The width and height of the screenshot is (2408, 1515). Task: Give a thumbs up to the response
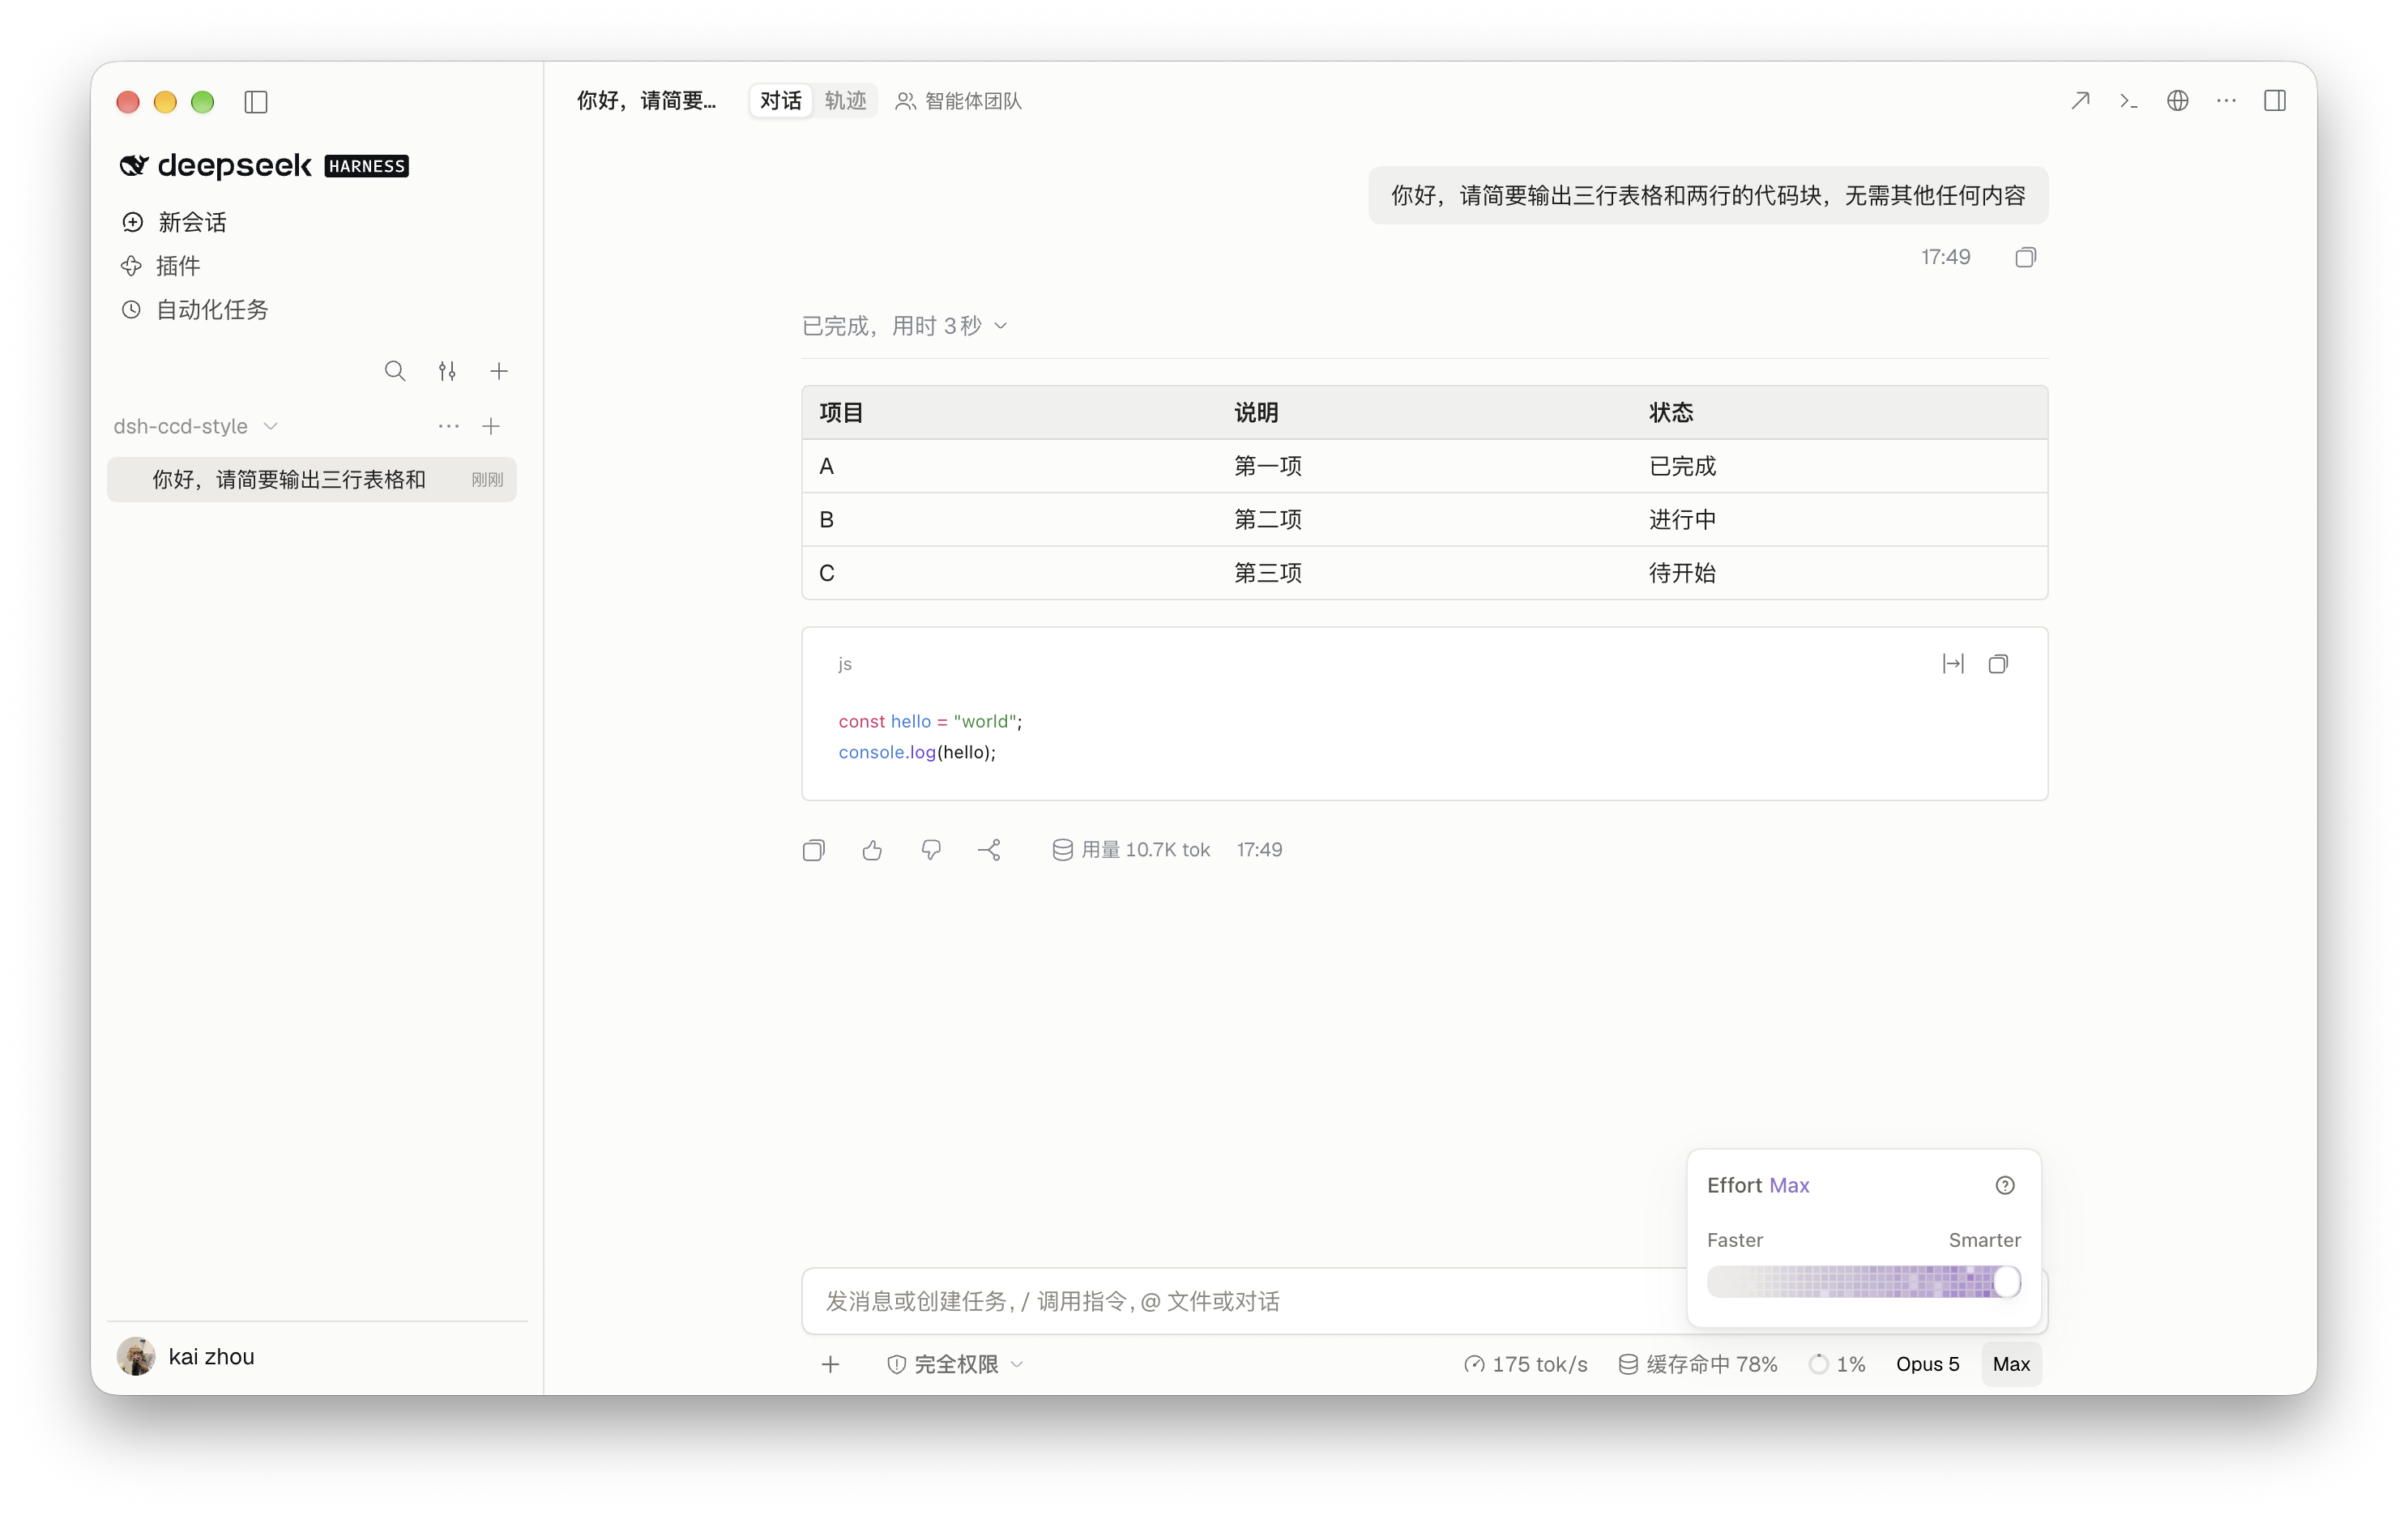872,850
